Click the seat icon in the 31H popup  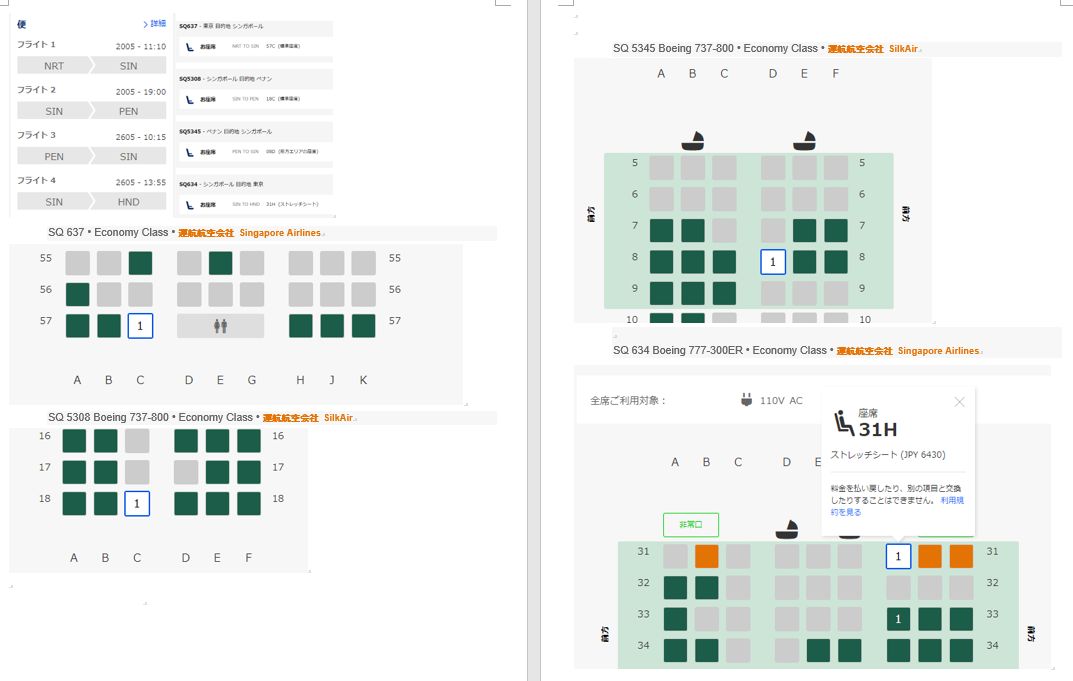click(x=843, y=423)
